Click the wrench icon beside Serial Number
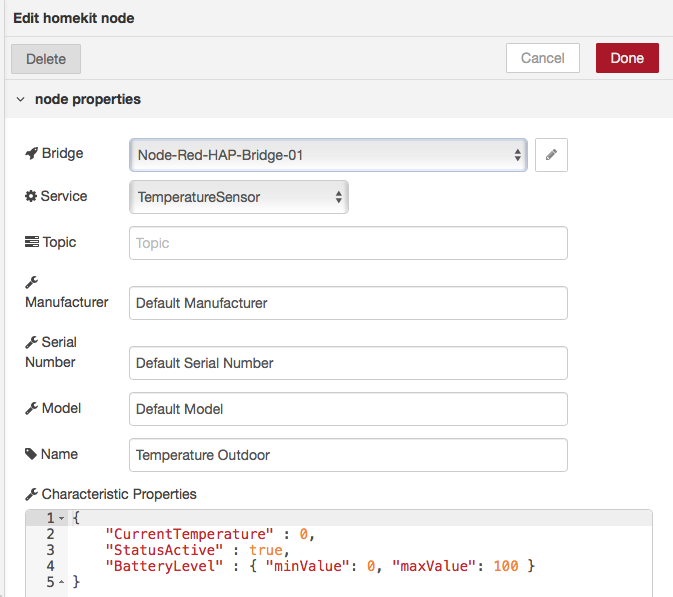This screenshot has height=597, width=673. (31, 342)
